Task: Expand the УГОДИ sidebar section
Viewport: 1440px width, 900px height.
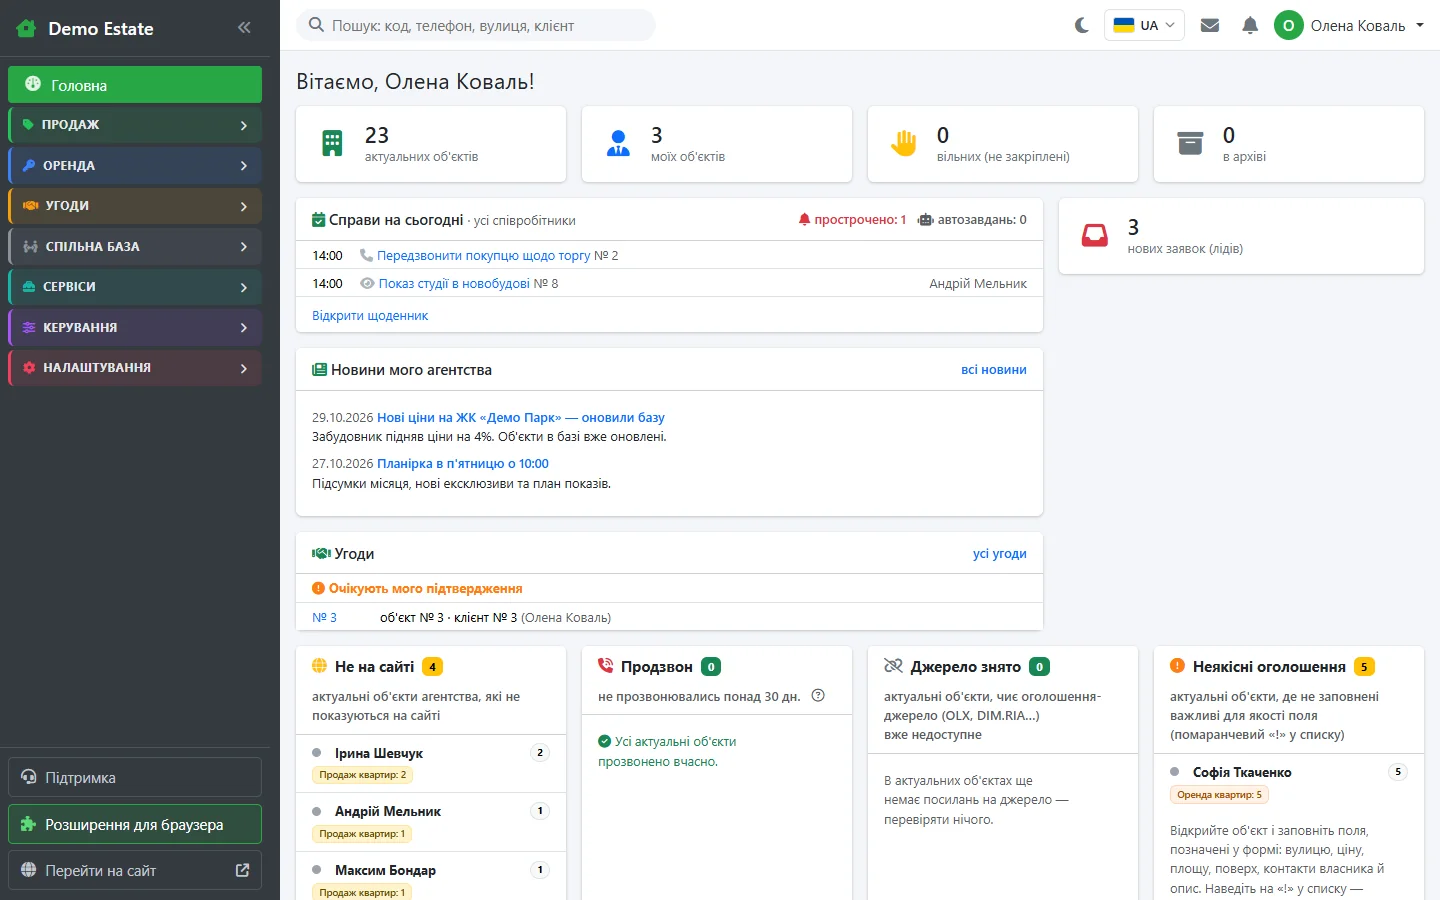Action: [x=135, y=206]
